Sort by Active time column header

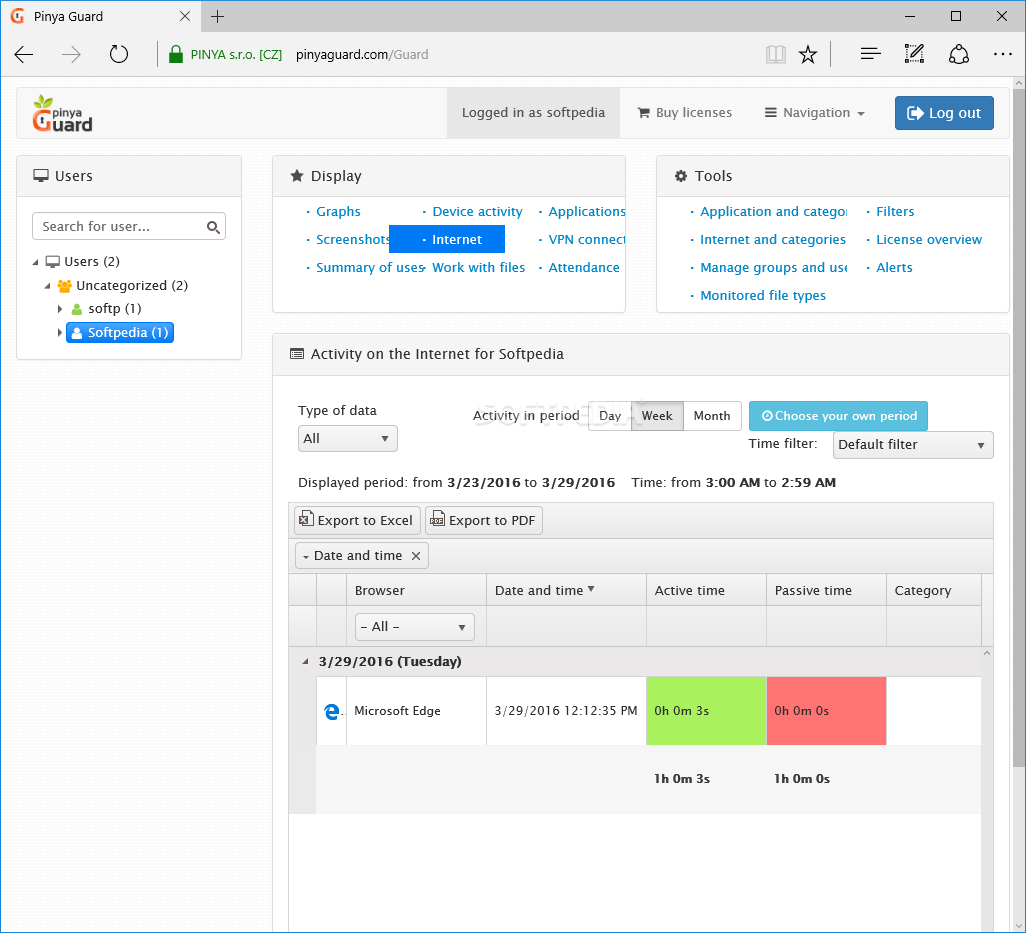pyautogui.click(x=706, y=590)
